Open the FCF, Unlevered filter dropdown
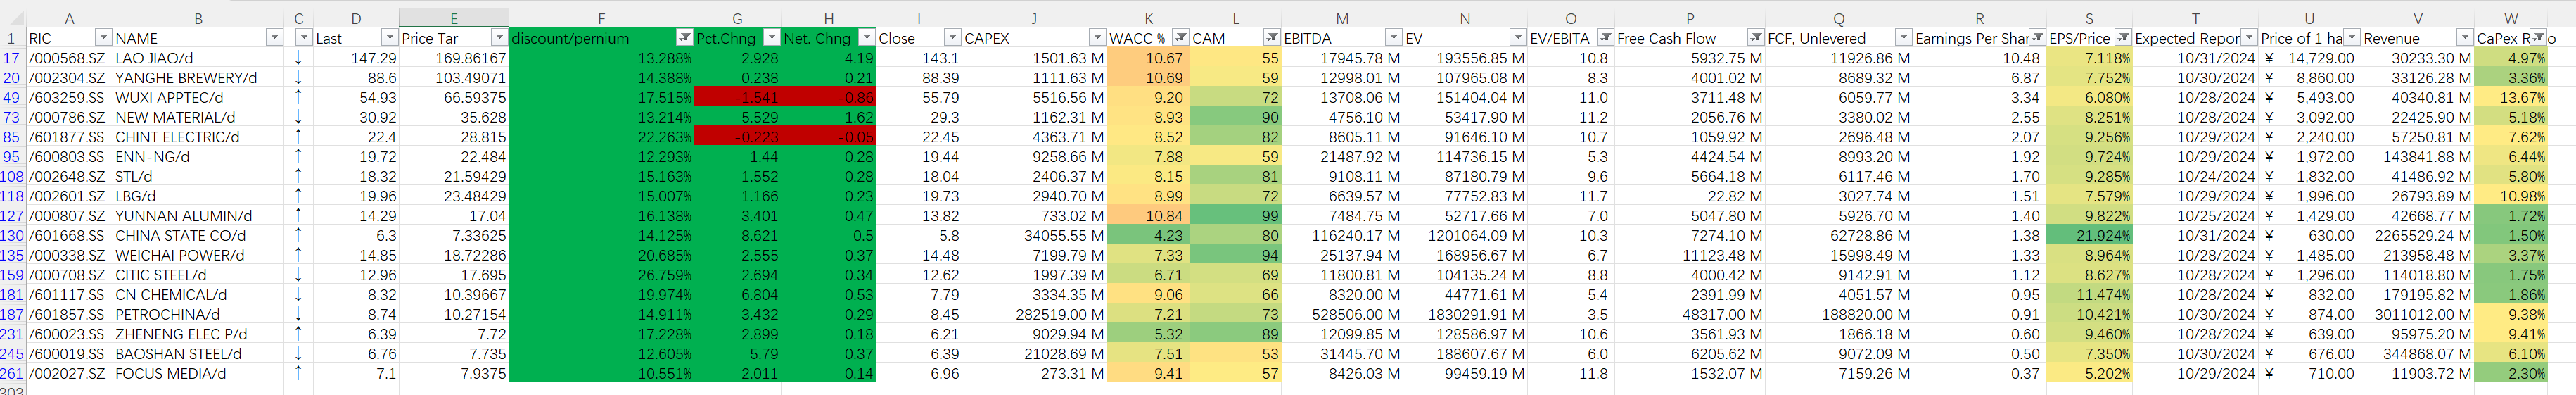This screenshot has height=395, width=2576. click(x=1903, y=38)
